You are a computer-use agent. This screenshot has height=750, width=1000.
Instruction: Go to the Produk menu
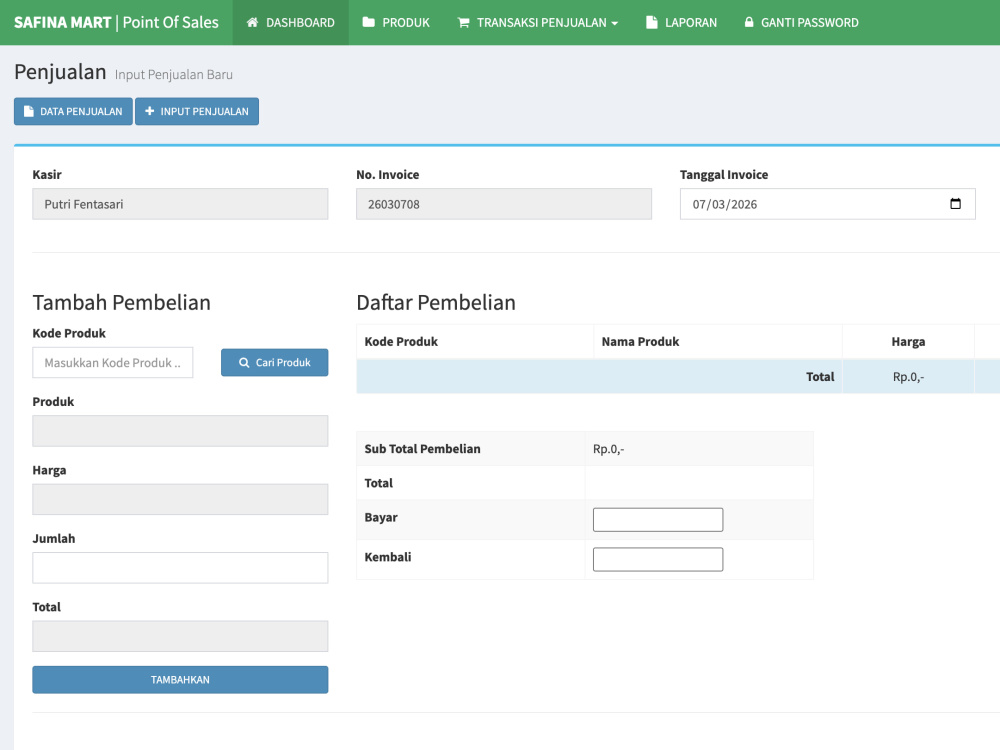tap(396, 22)
